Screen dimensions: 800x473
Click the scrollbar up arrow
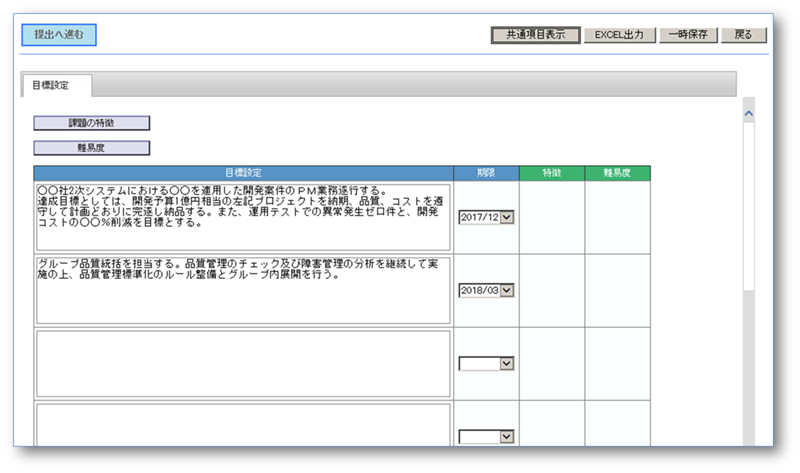[748, 113]
